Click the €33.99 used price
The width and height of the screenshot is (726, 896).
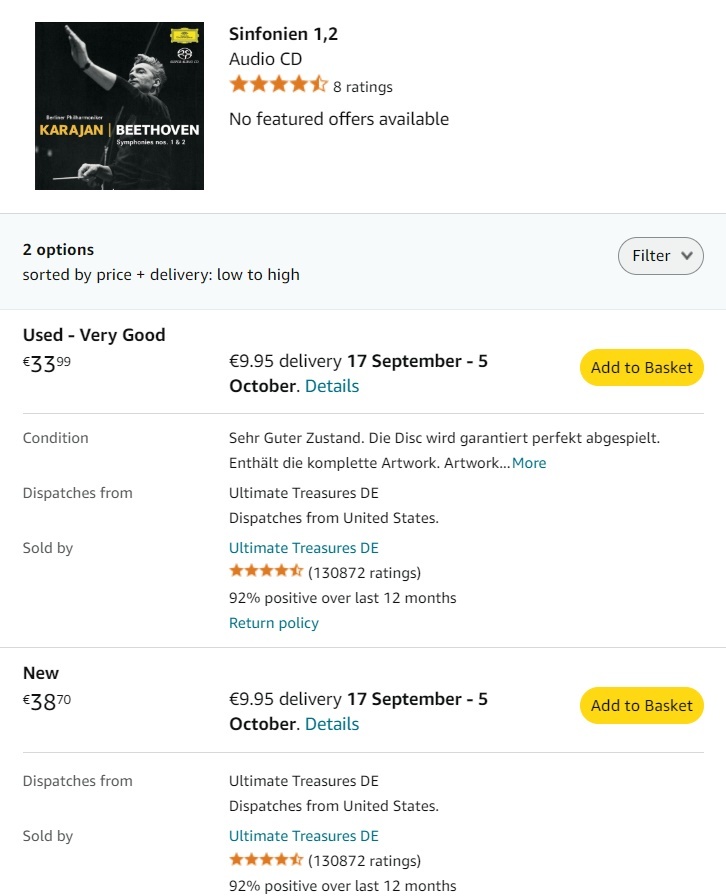pyautogui.click(x=47, y=364)
